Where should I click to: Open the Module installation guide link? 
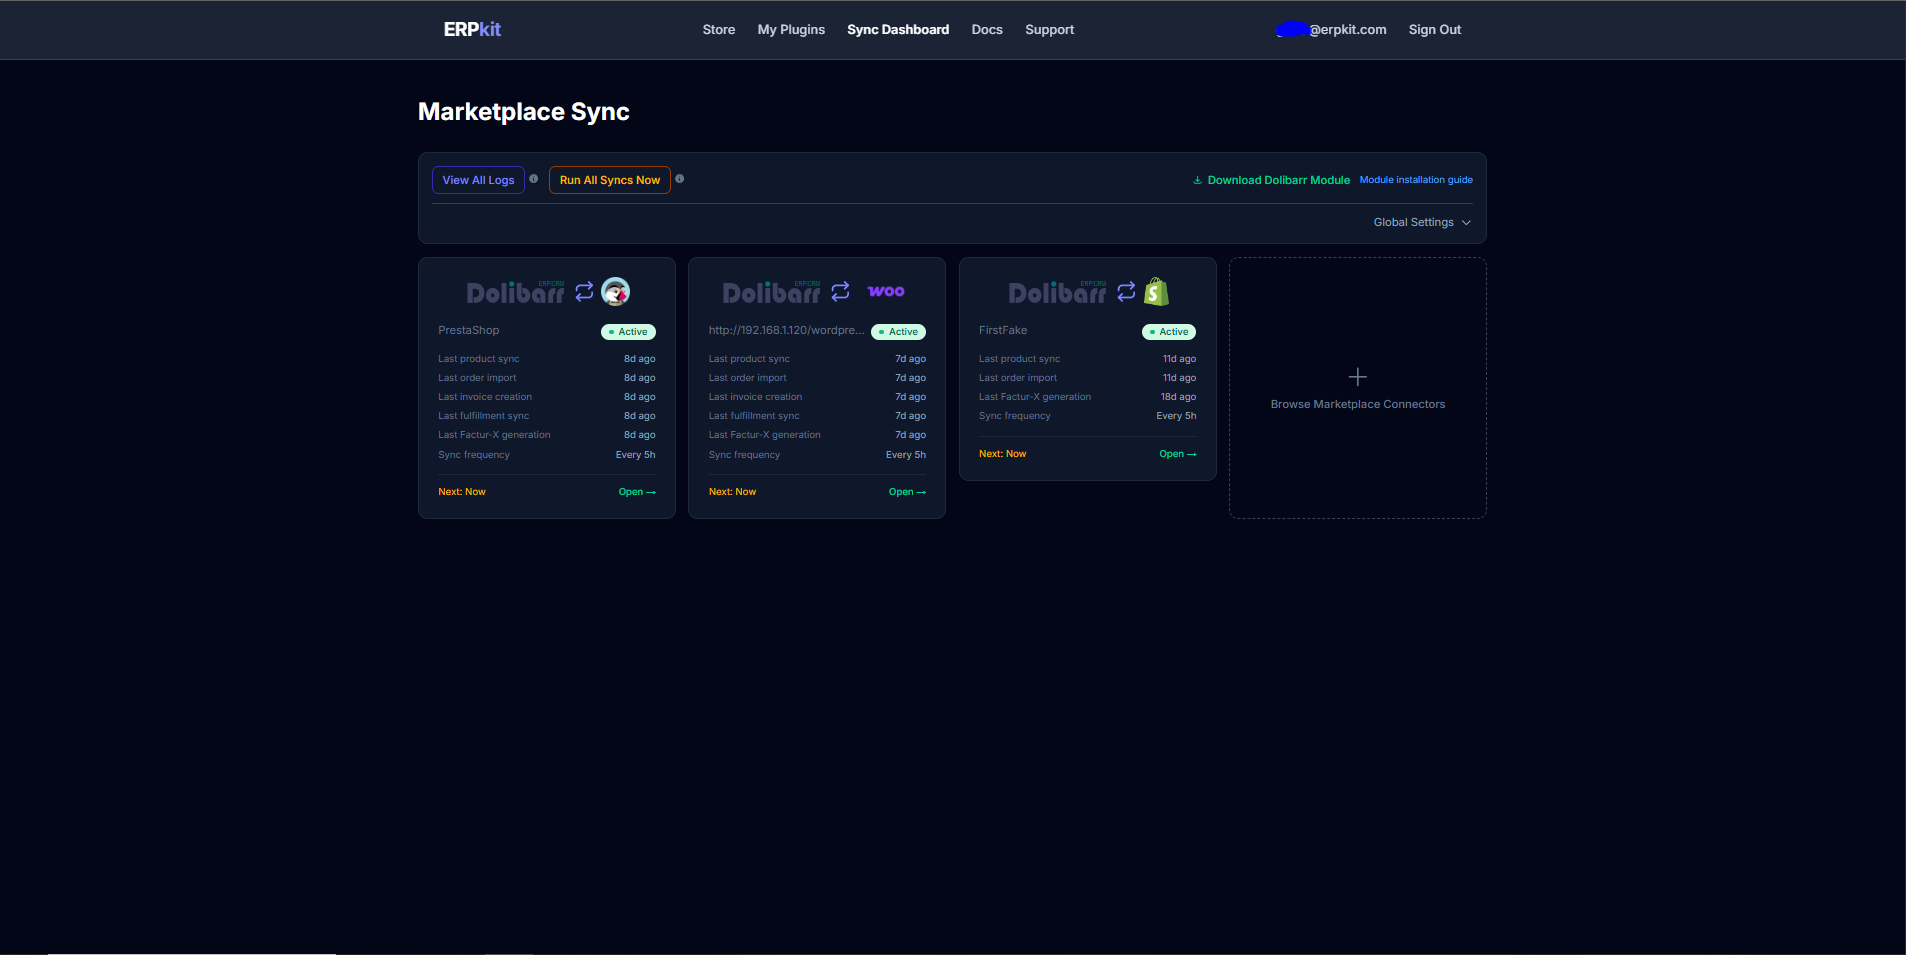(x=1416, y=179)
